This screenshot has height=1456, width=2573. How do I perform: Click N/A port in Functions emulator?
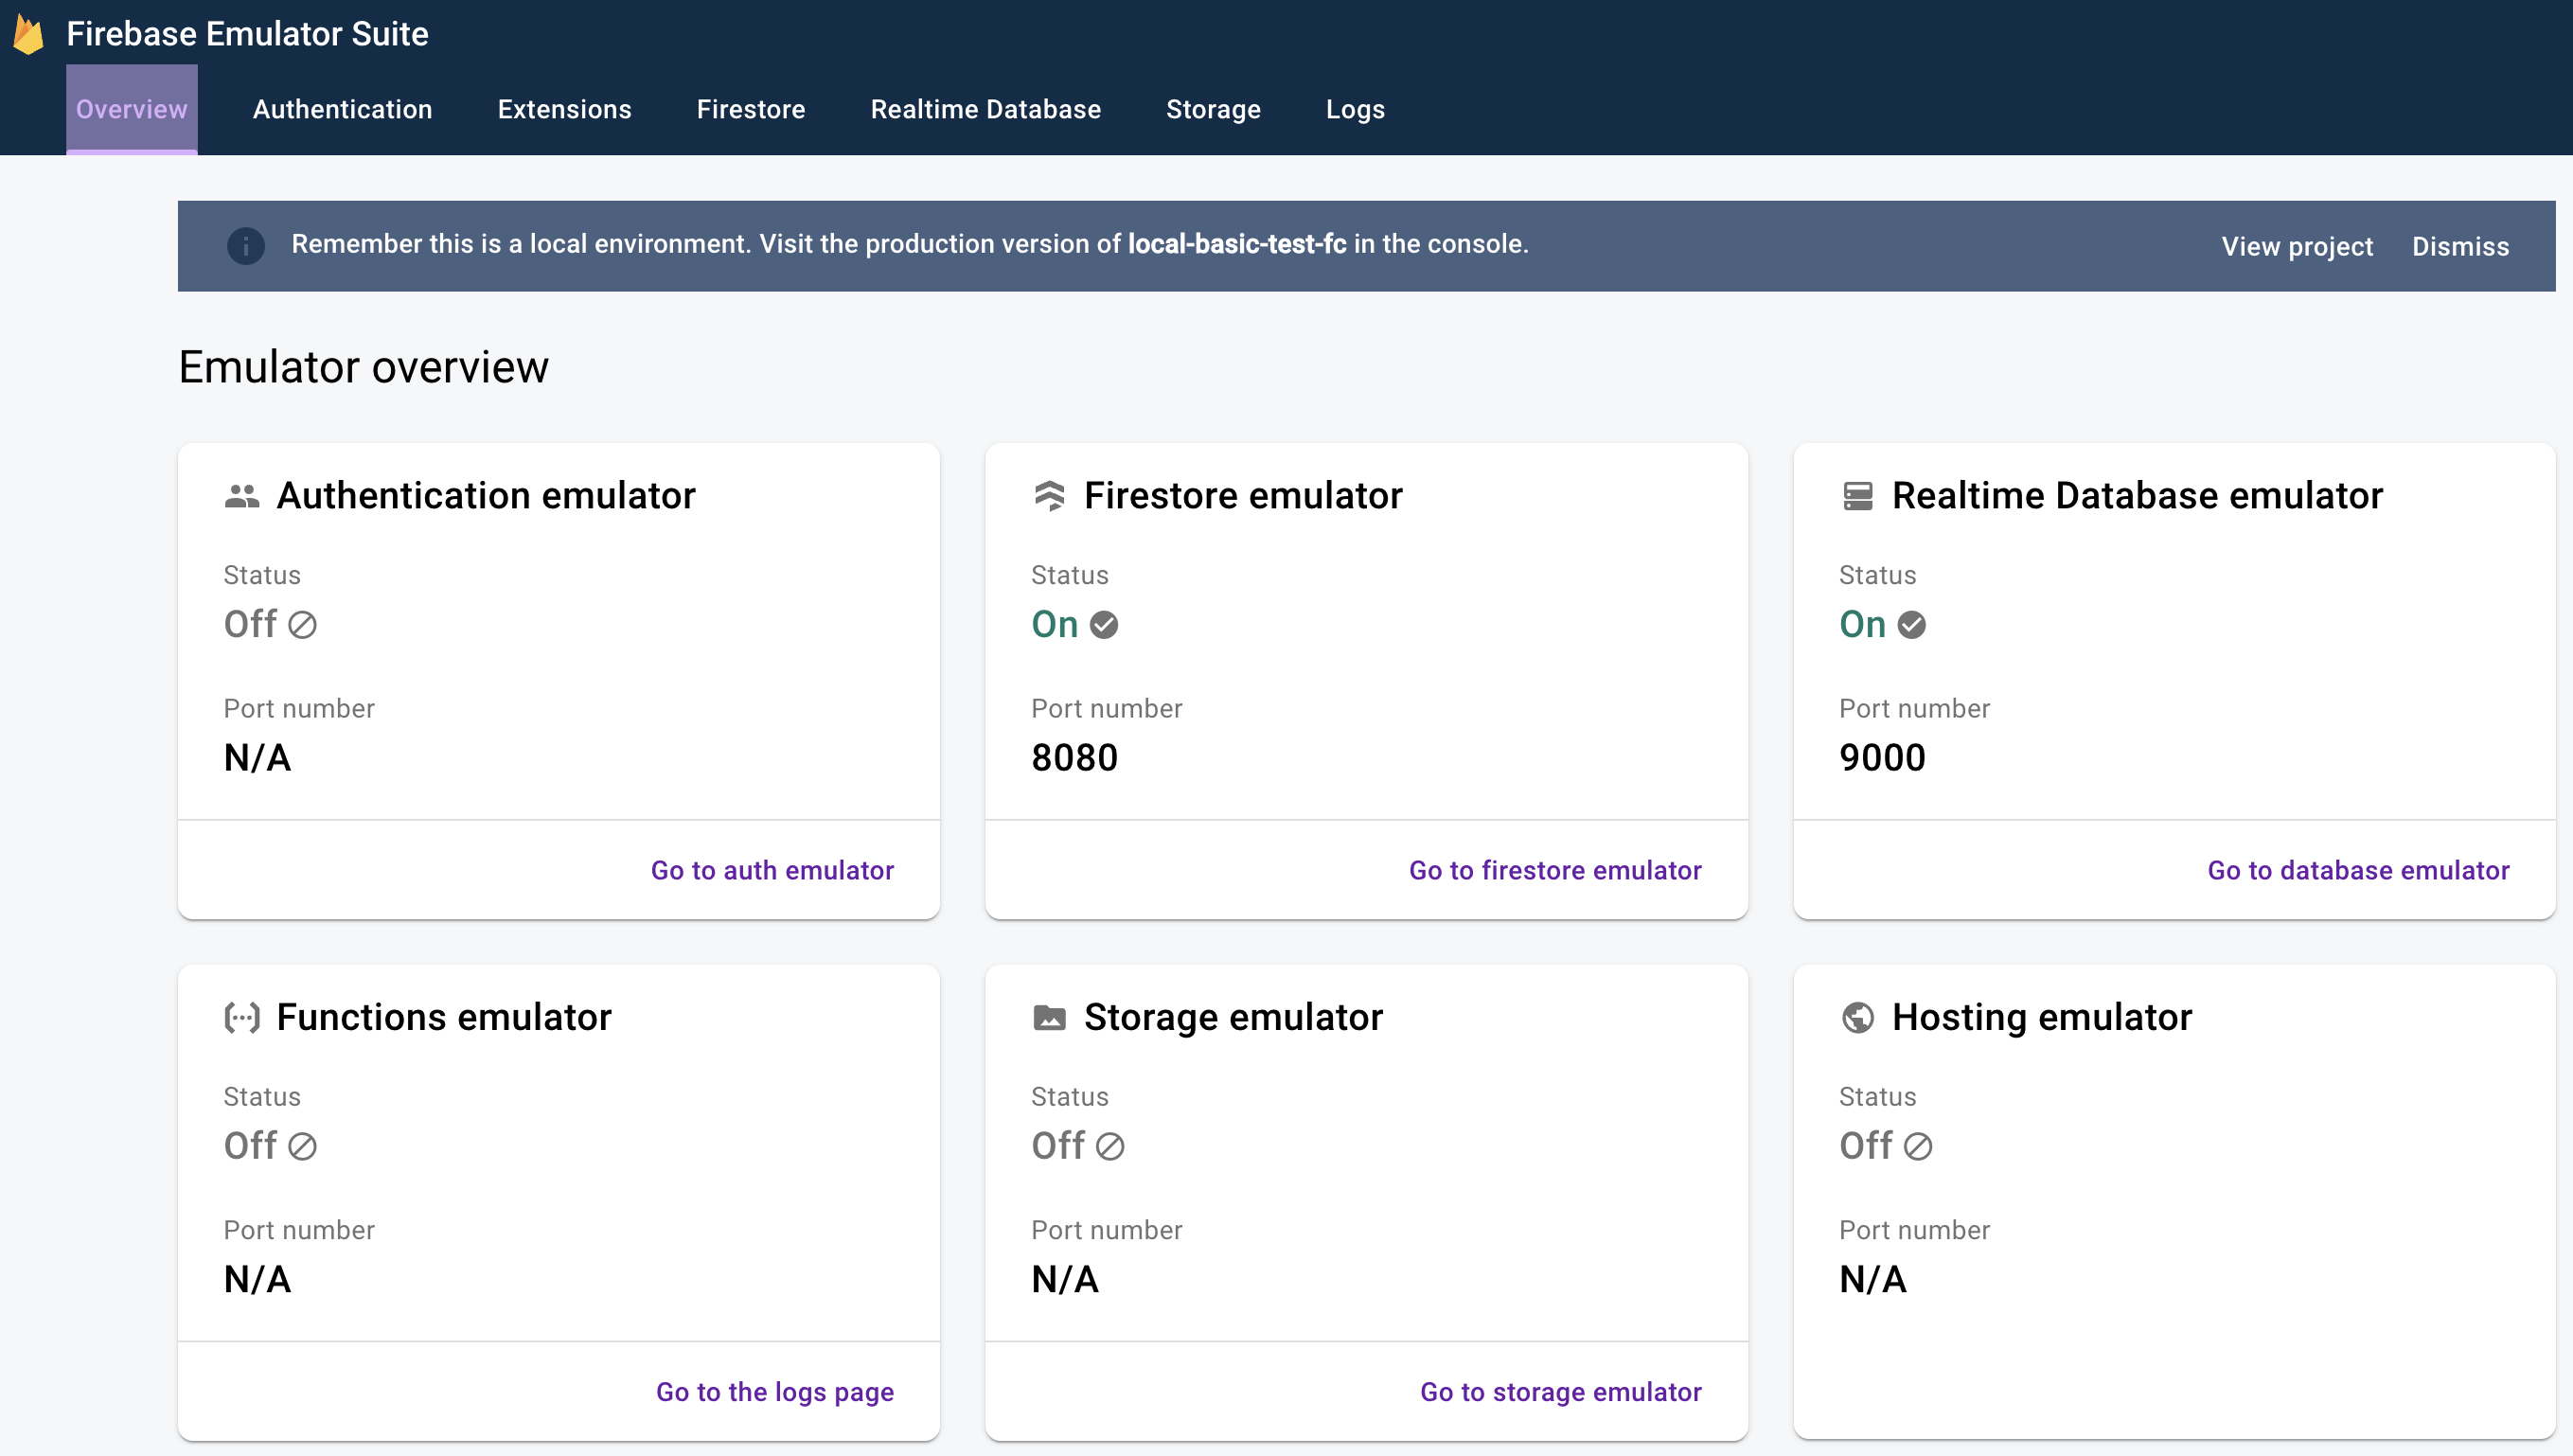click(257, 1280)
